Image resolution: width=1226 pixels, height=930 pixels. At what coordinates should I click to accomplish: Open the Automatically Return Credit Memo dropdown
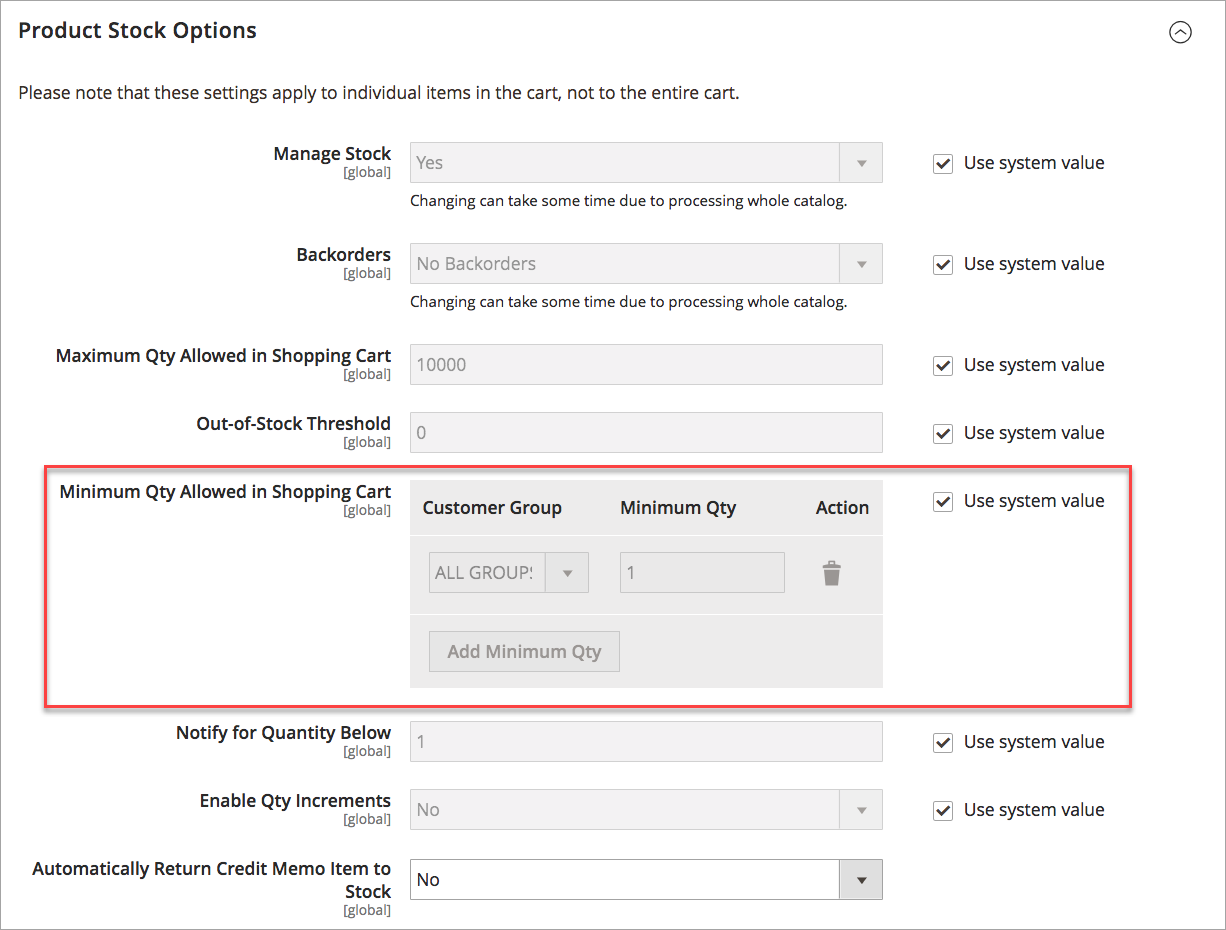point(861,879)
